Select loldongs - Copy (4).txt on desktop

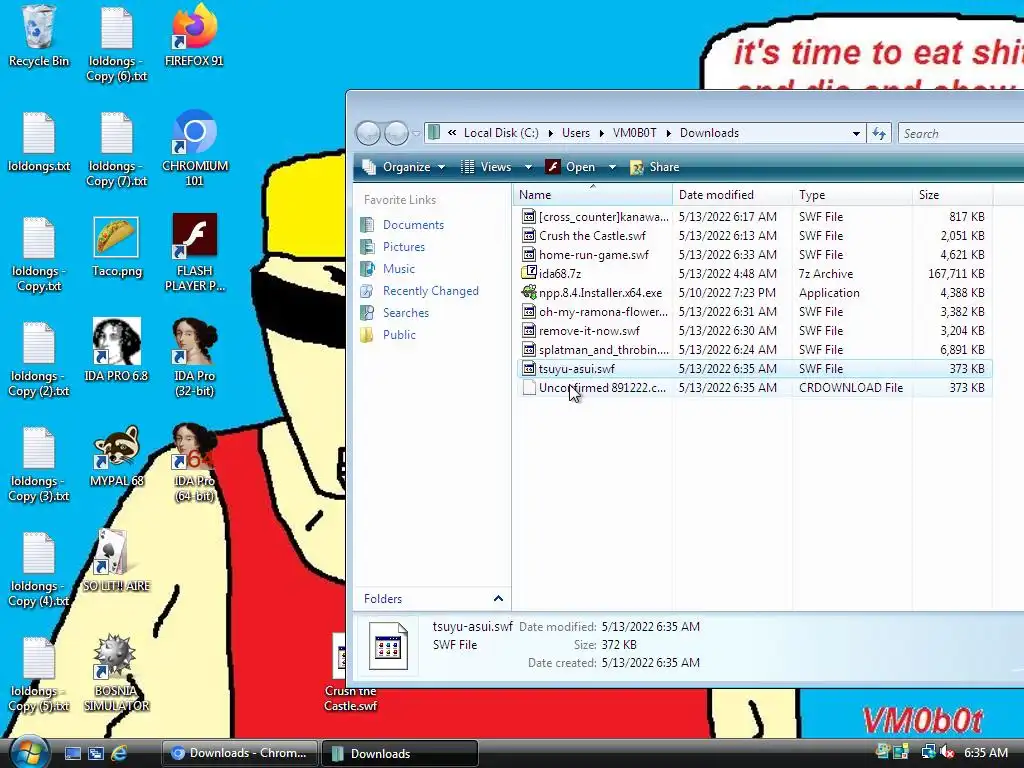point(39,569)
